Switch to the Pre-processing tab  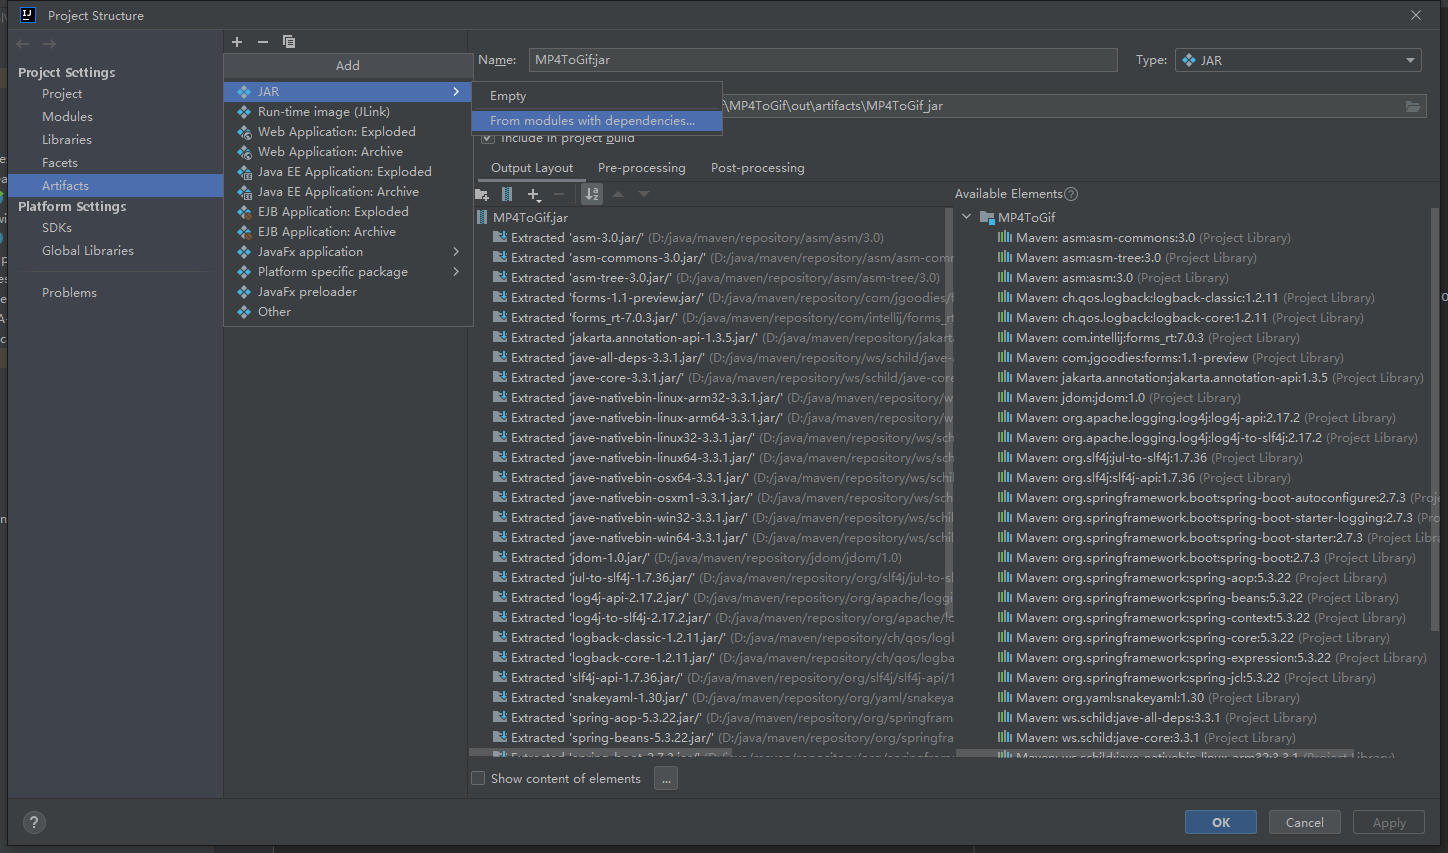click(642, 168)
